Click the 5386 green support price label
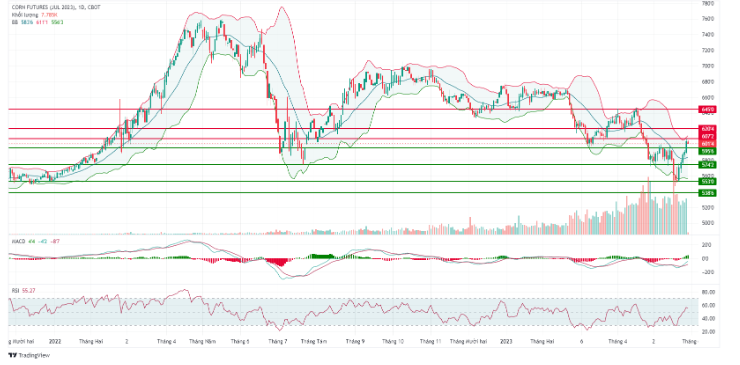 (707, 193)
